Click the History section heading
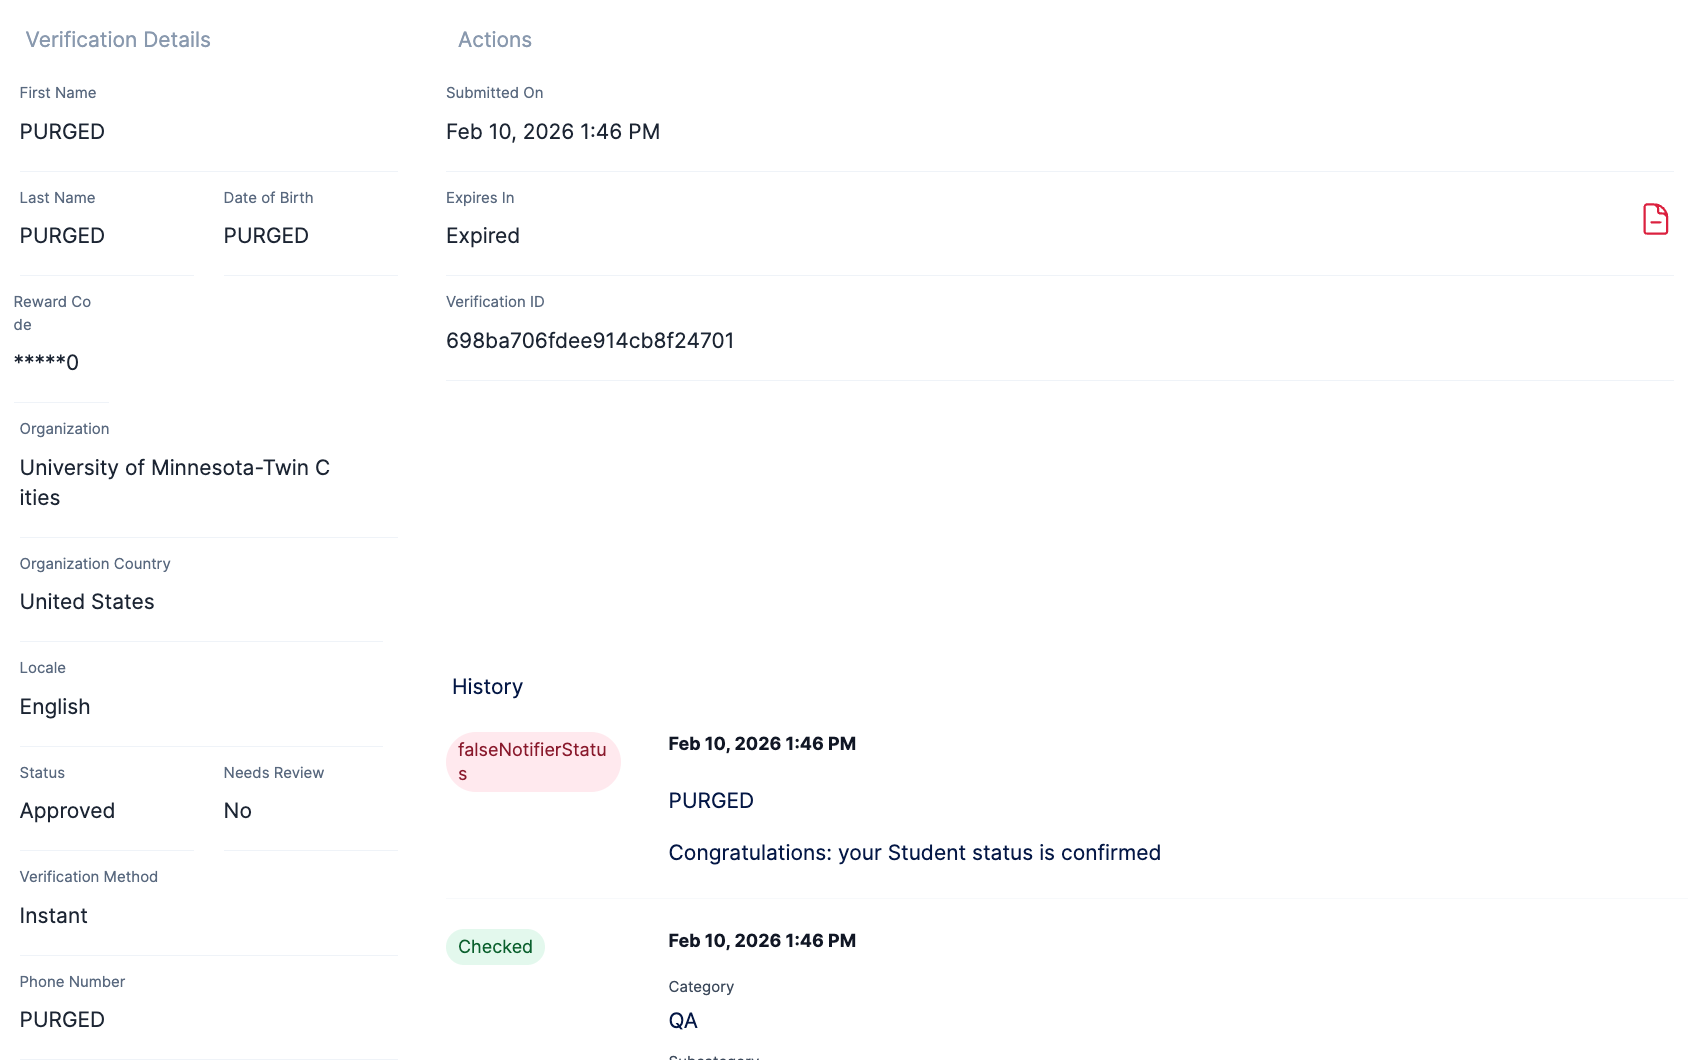 (487, 687)
